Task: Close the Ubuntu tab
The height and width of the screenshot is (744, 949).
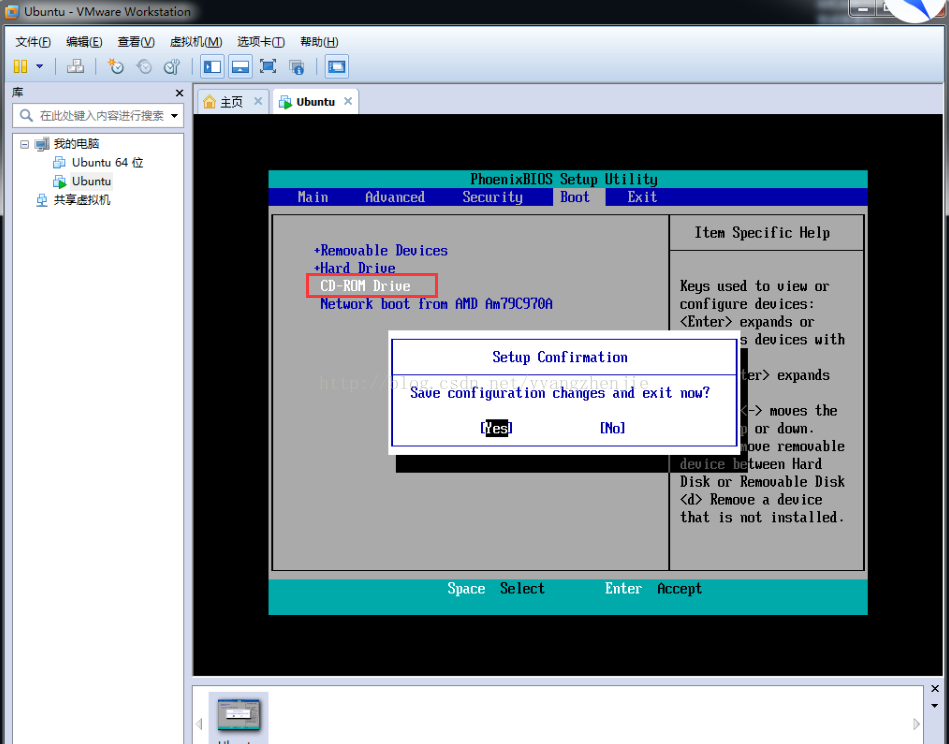Action: (348, 101)
